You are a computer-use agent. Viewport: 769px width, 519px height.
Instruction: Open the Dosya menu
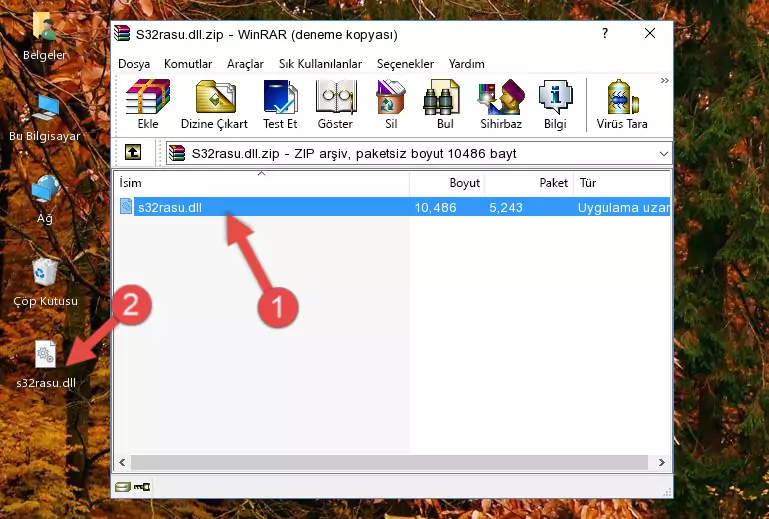pyautogui.click(x=134, y=64)
